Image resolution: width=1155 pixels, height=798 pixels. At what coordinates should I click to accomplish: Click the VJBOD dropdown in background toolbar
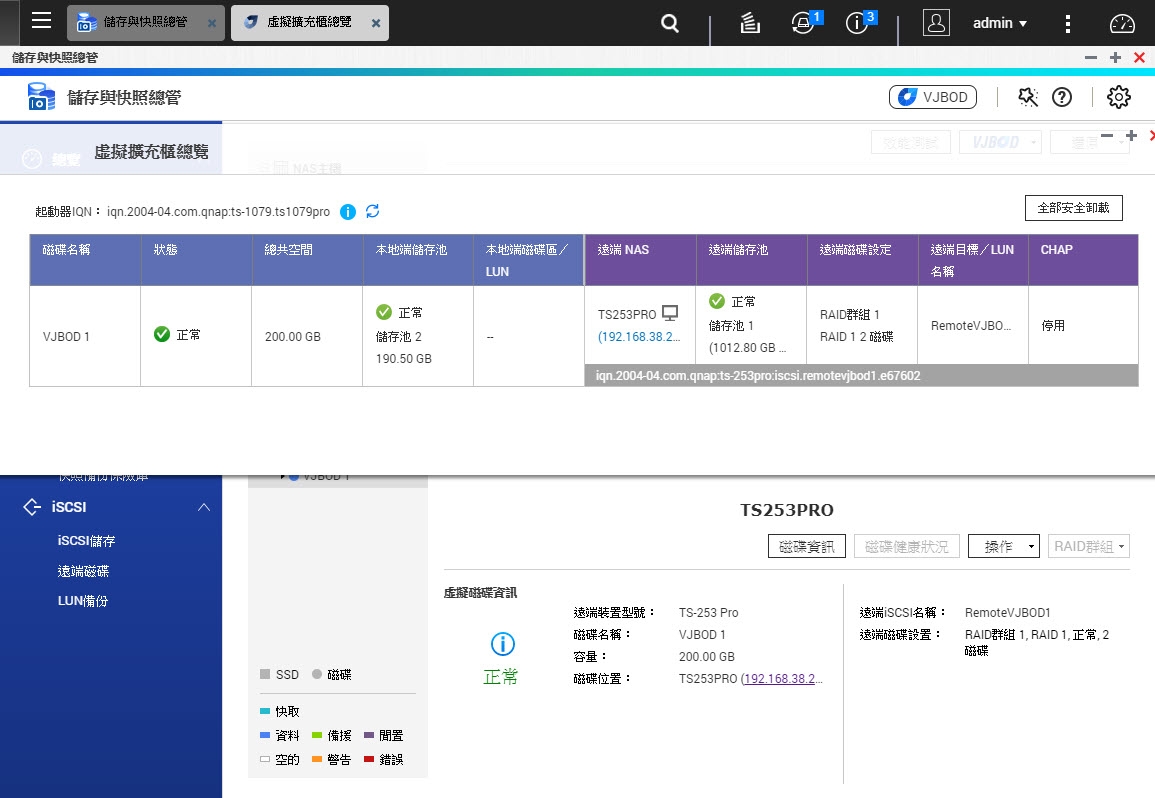tap(1000, 142)
